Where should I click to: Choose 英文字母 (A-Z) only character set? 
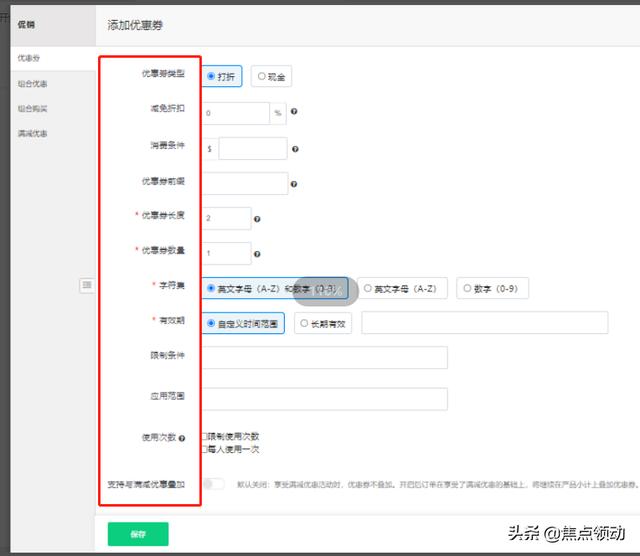pos(399,289)
